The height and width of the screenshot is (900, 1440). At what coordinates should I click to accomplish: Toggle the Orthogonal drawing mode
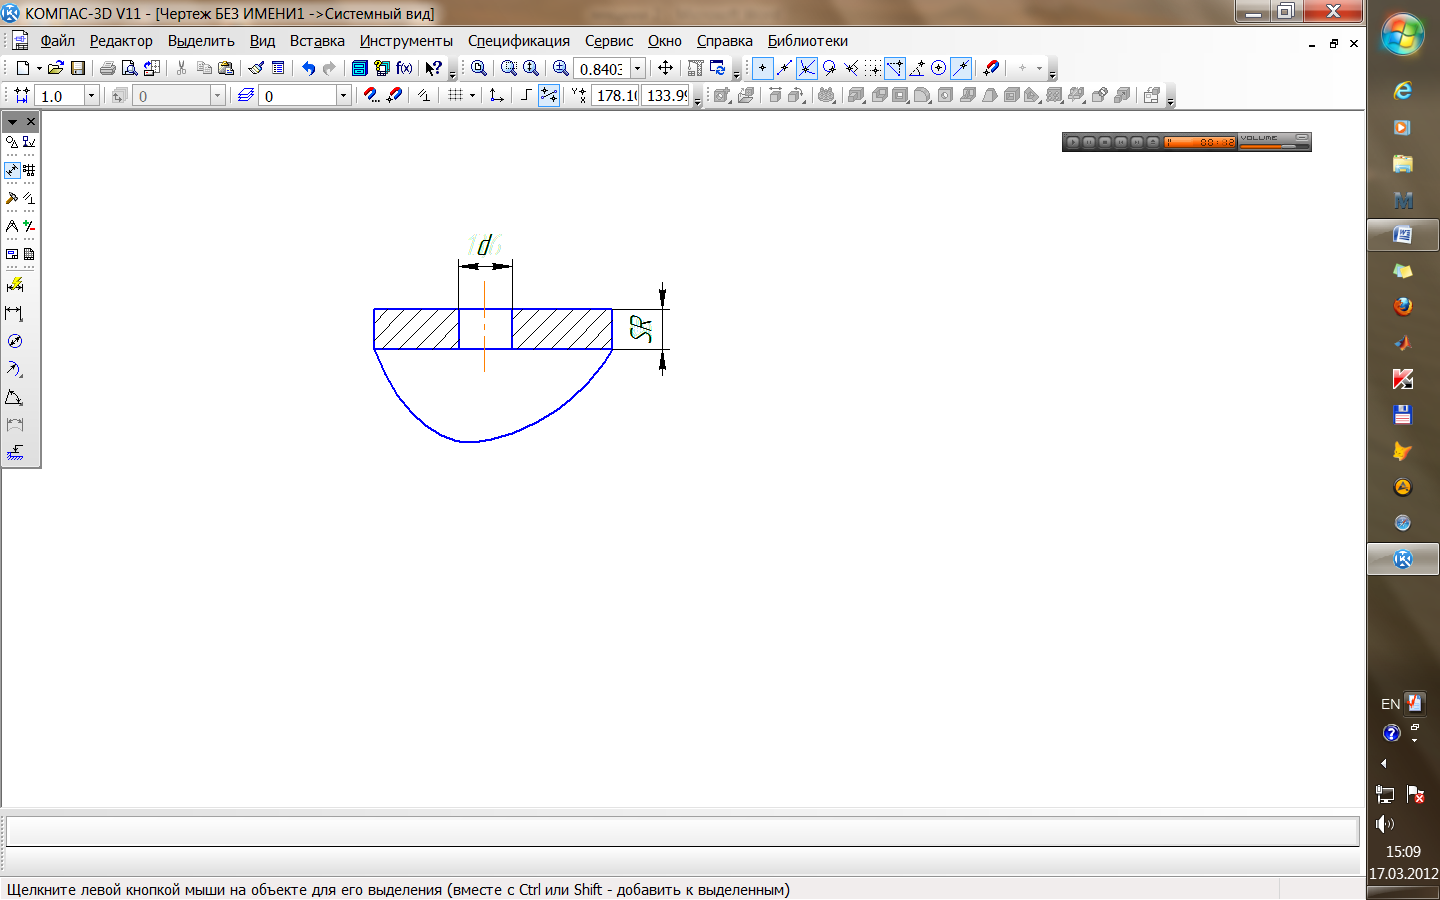(526, 95)
